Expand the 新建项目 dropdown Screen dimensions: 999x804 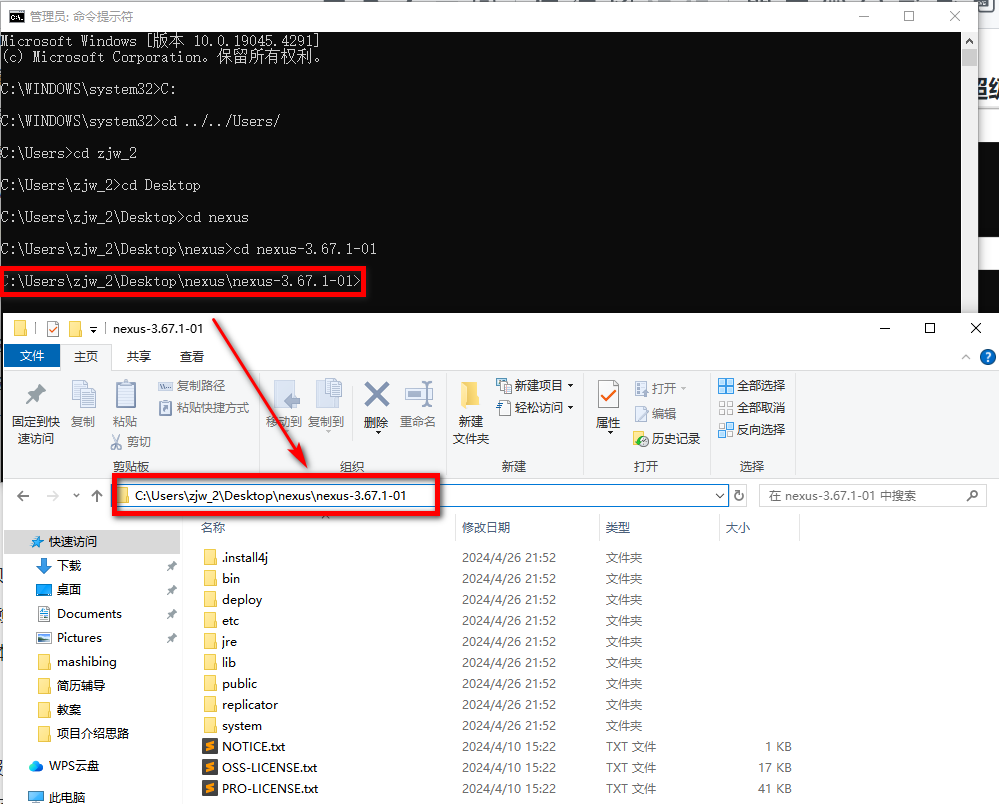tap(570, 386)
